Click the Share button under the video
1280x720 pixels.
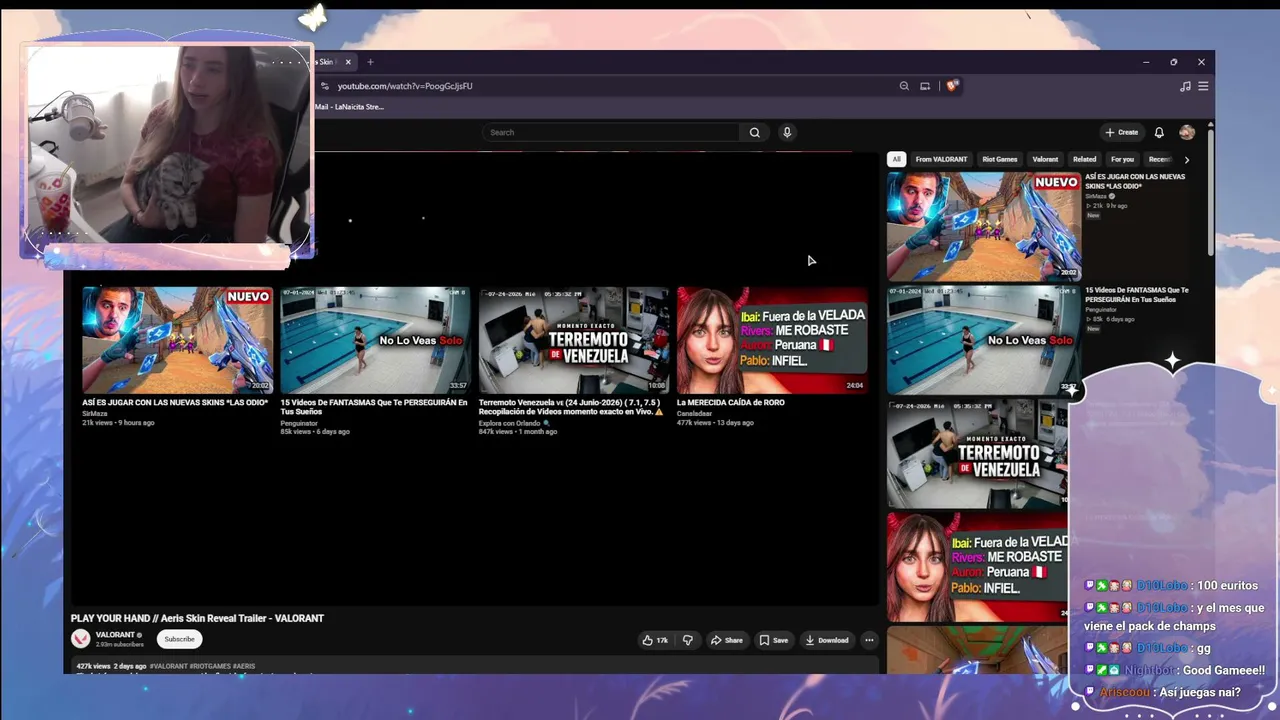pyautogui.click(x=726, y=640)
